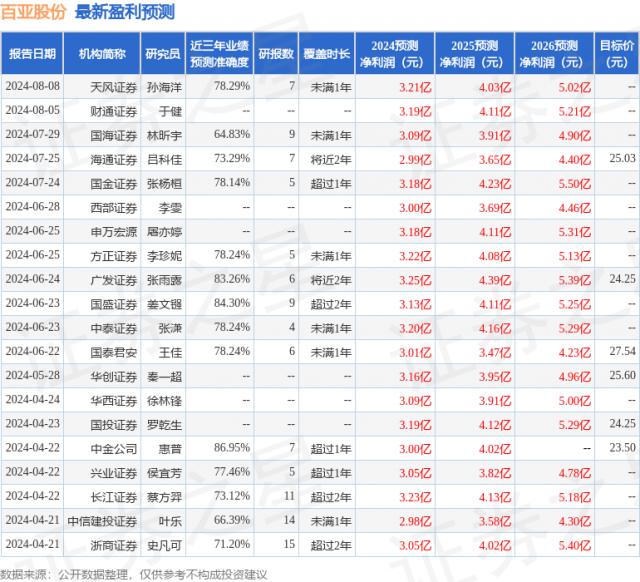
Task: Click 长江证券 institution name
Action: pyautogui.click(x=113, y=496)
